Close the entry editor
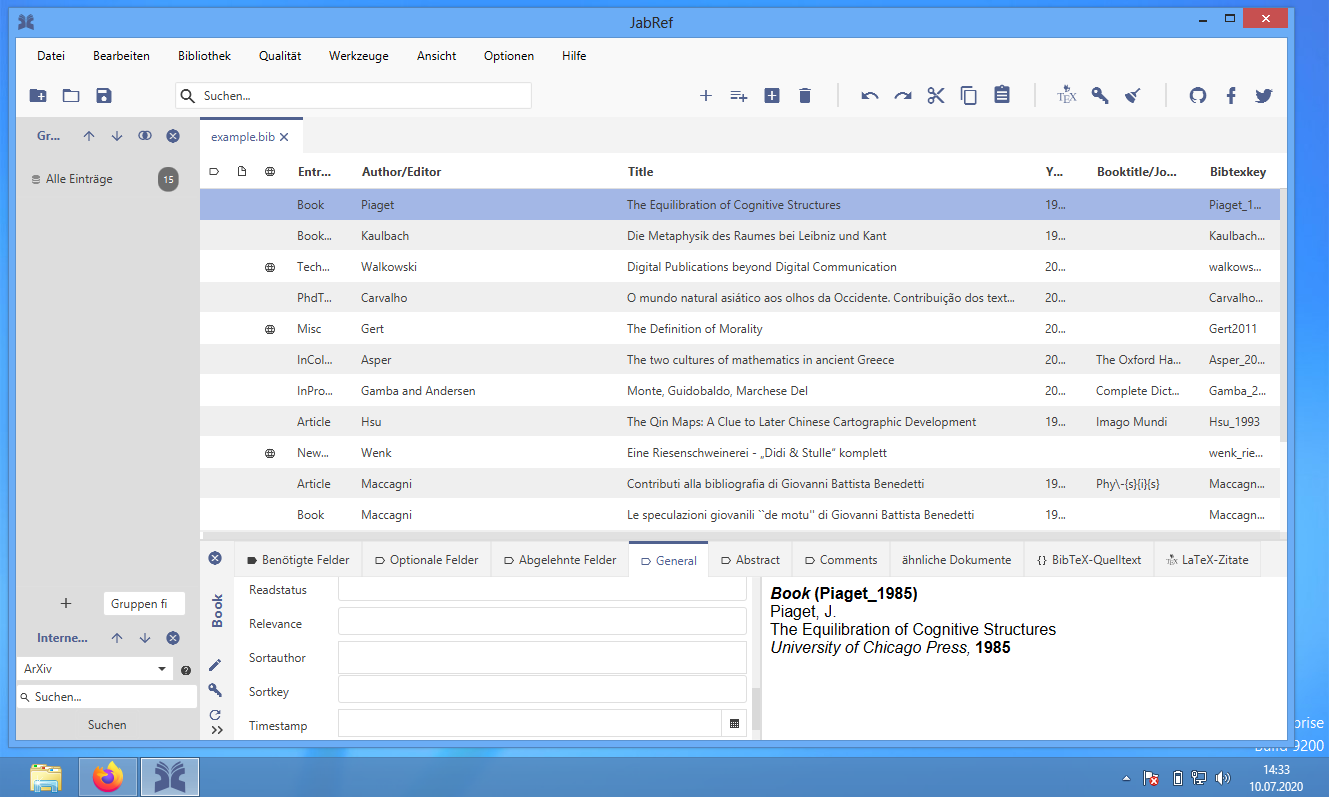 (215, 558)
